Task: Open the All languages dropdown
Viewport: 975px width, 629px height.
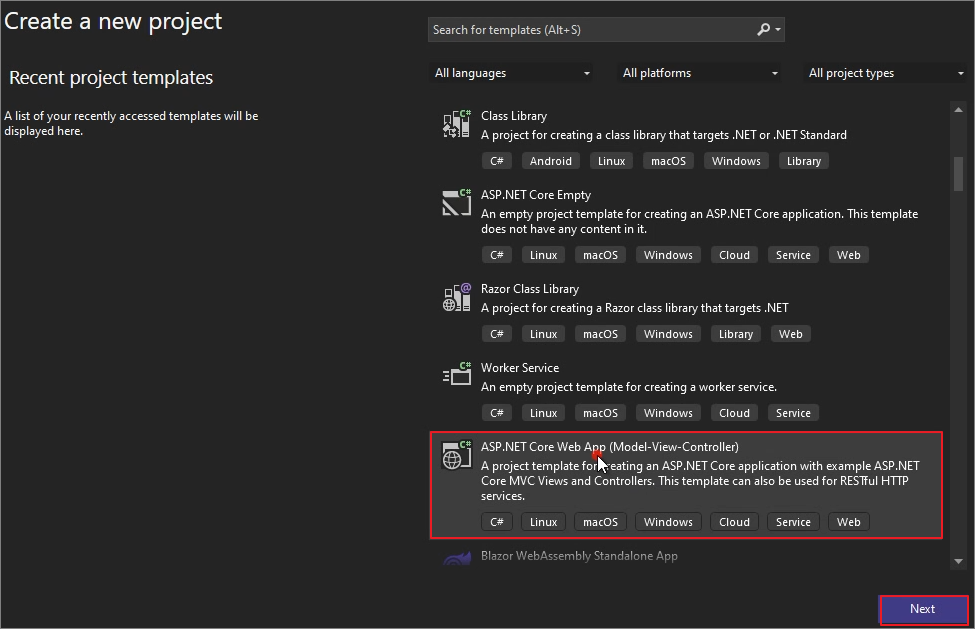Action: 511,72
